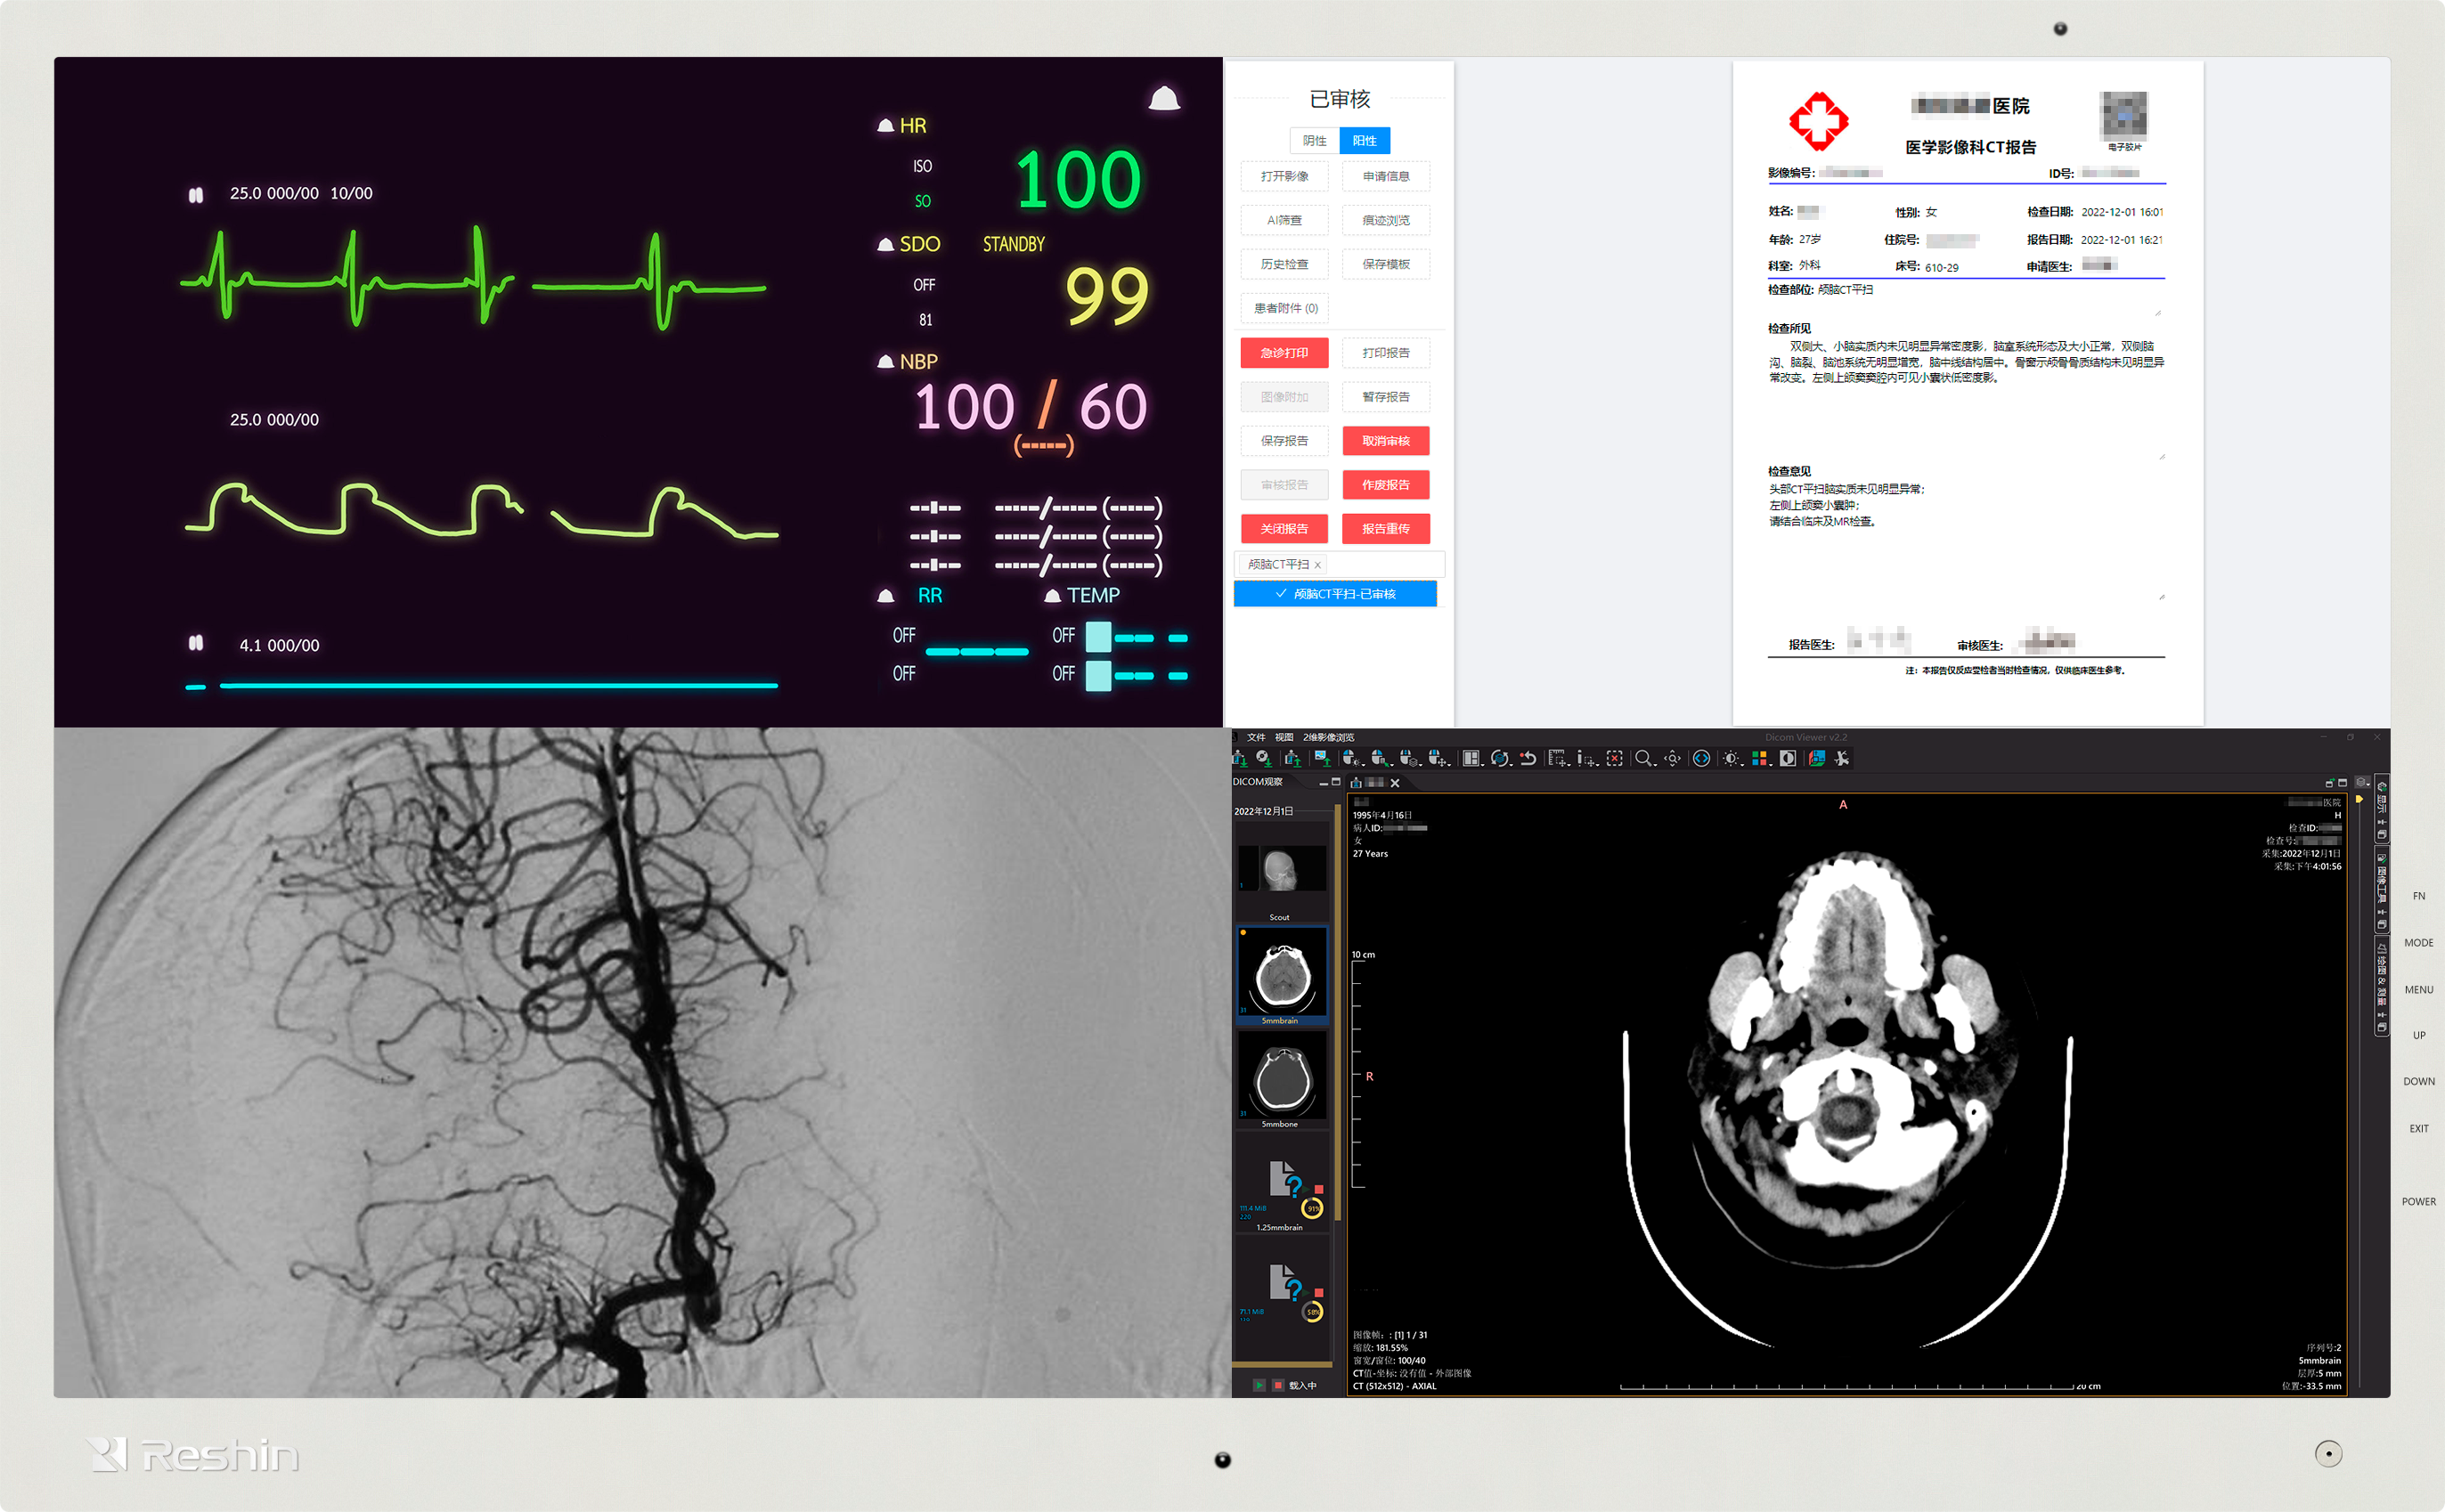Select the invert grayscale icon

1788,758
